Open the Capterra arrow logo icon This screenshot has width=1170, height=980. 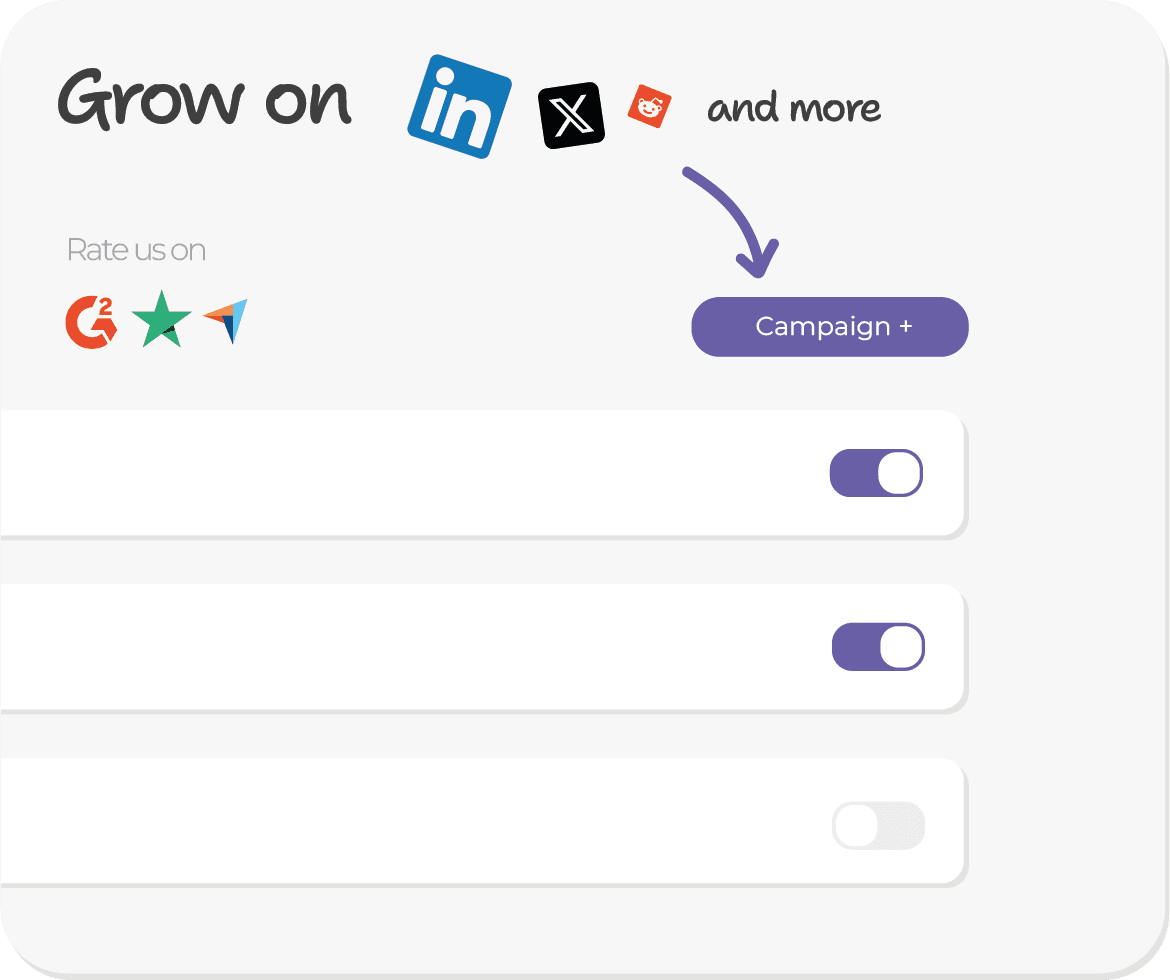click(x=227, y=321)
